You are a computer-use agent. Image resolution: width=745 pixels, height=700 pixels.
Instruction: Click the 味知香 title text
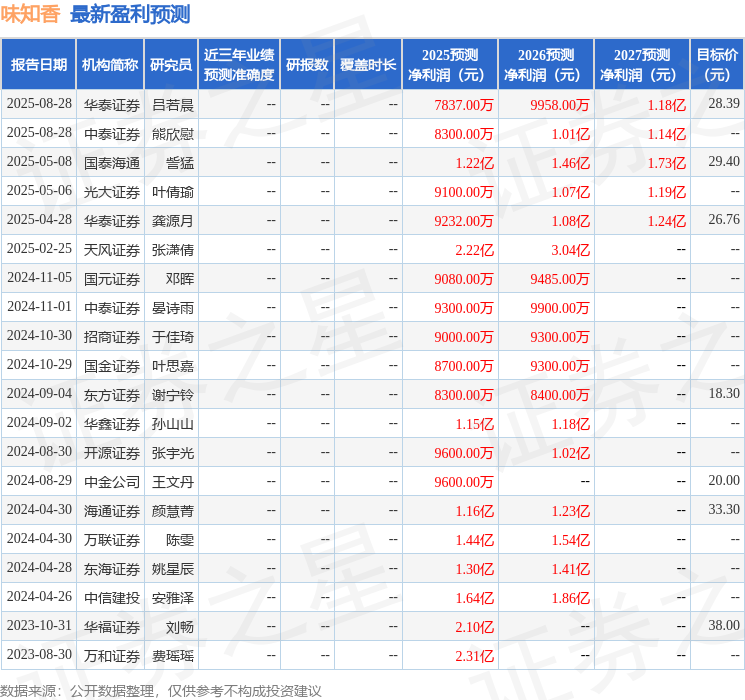[x=30, y=14]
